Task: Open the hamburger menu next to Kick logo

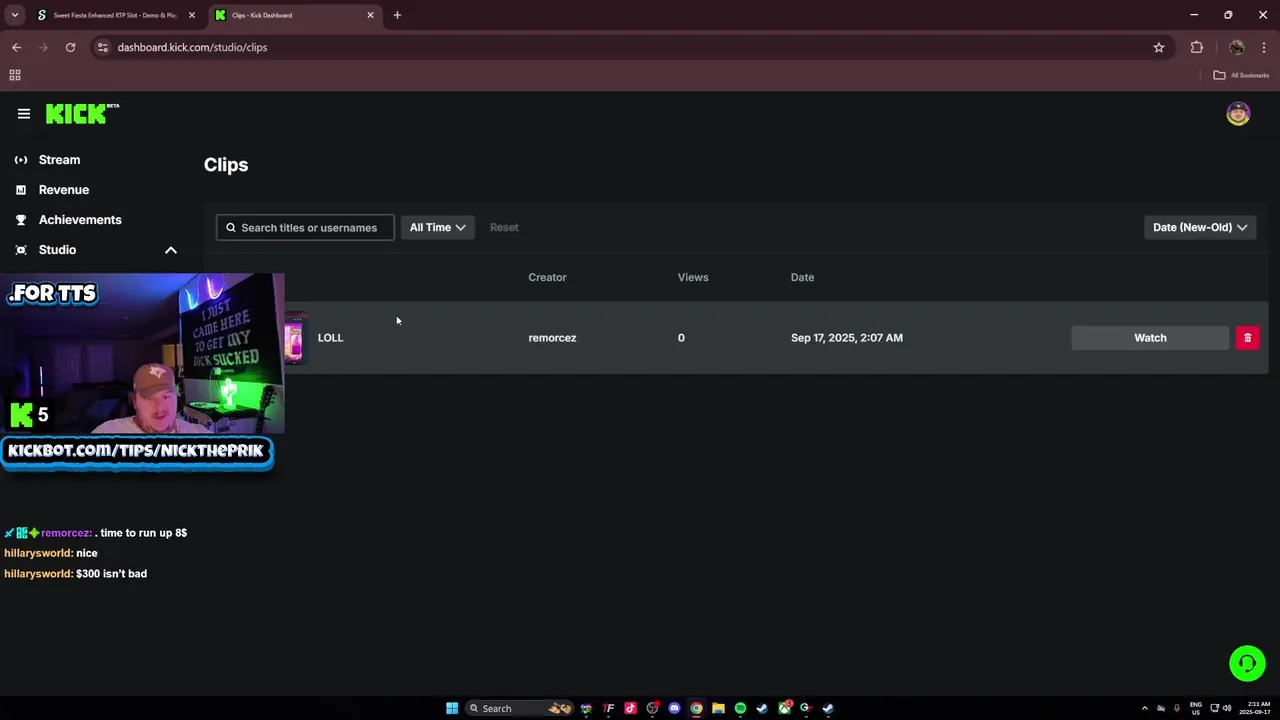Action: point(24,114)
